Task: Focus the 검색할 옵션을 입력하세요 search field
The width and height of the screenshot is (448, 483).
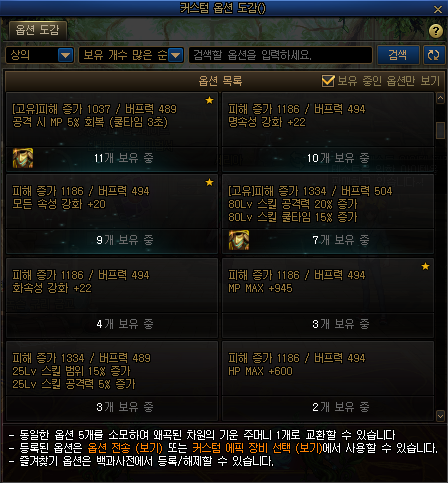Action: click(x=280, y=55)
